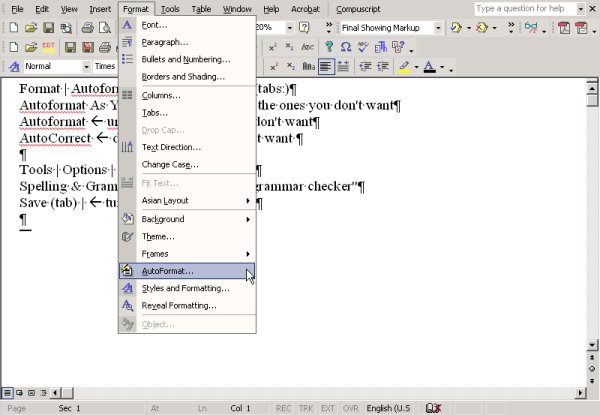
Task: Click the spelling status book icon
Action: pos(433,408)
